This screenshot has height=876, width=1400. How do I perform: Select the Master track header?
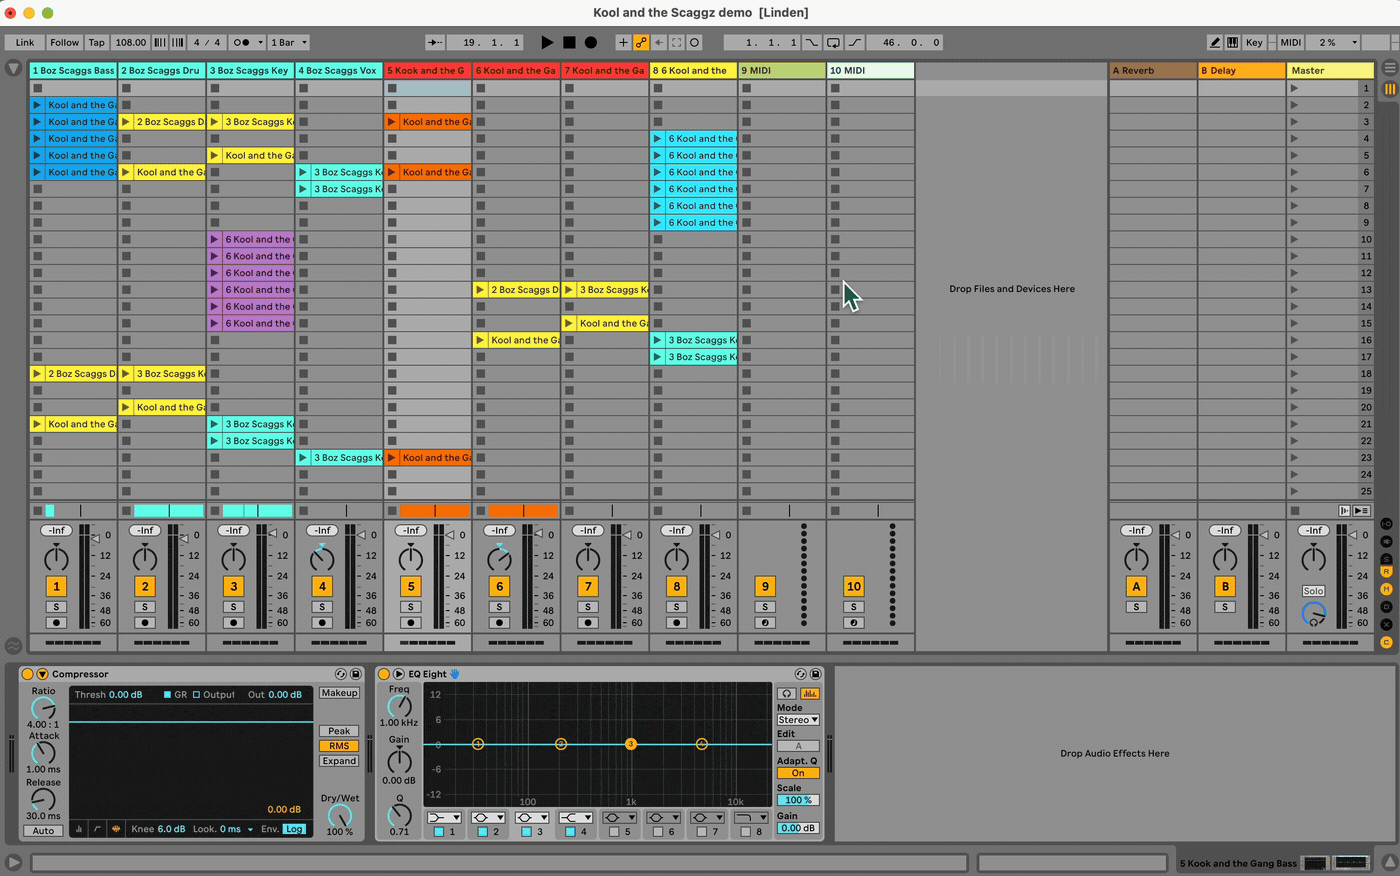click(x=1330, y=71)
